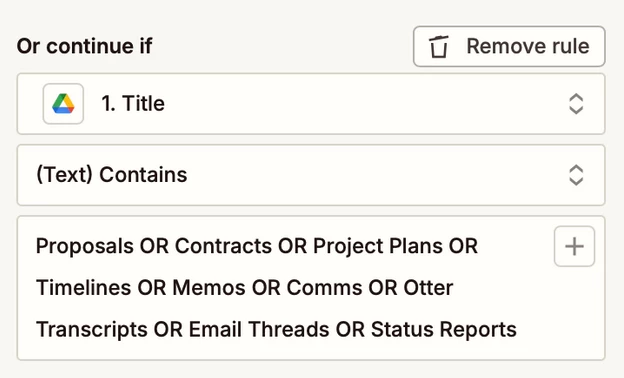This screenshot has width=624, height=378.
Task: Click the word "Comms" in value field
Action: pos(324,288)
